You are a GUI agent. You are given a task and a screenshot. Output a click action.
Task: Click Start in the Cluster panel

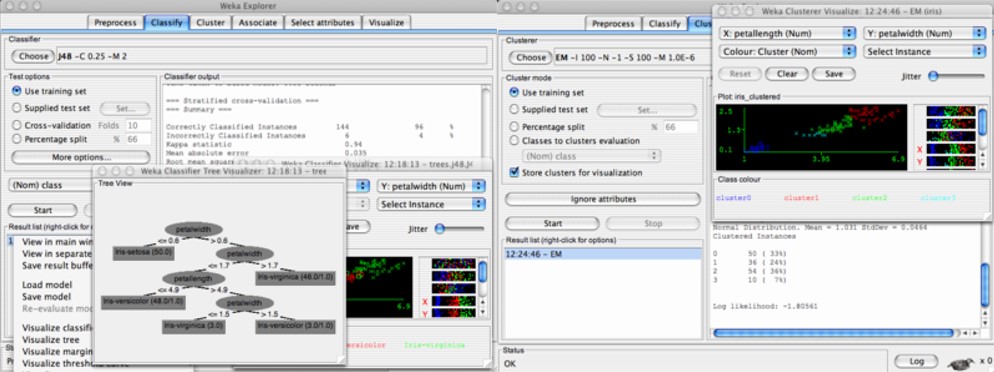point(552,223)
